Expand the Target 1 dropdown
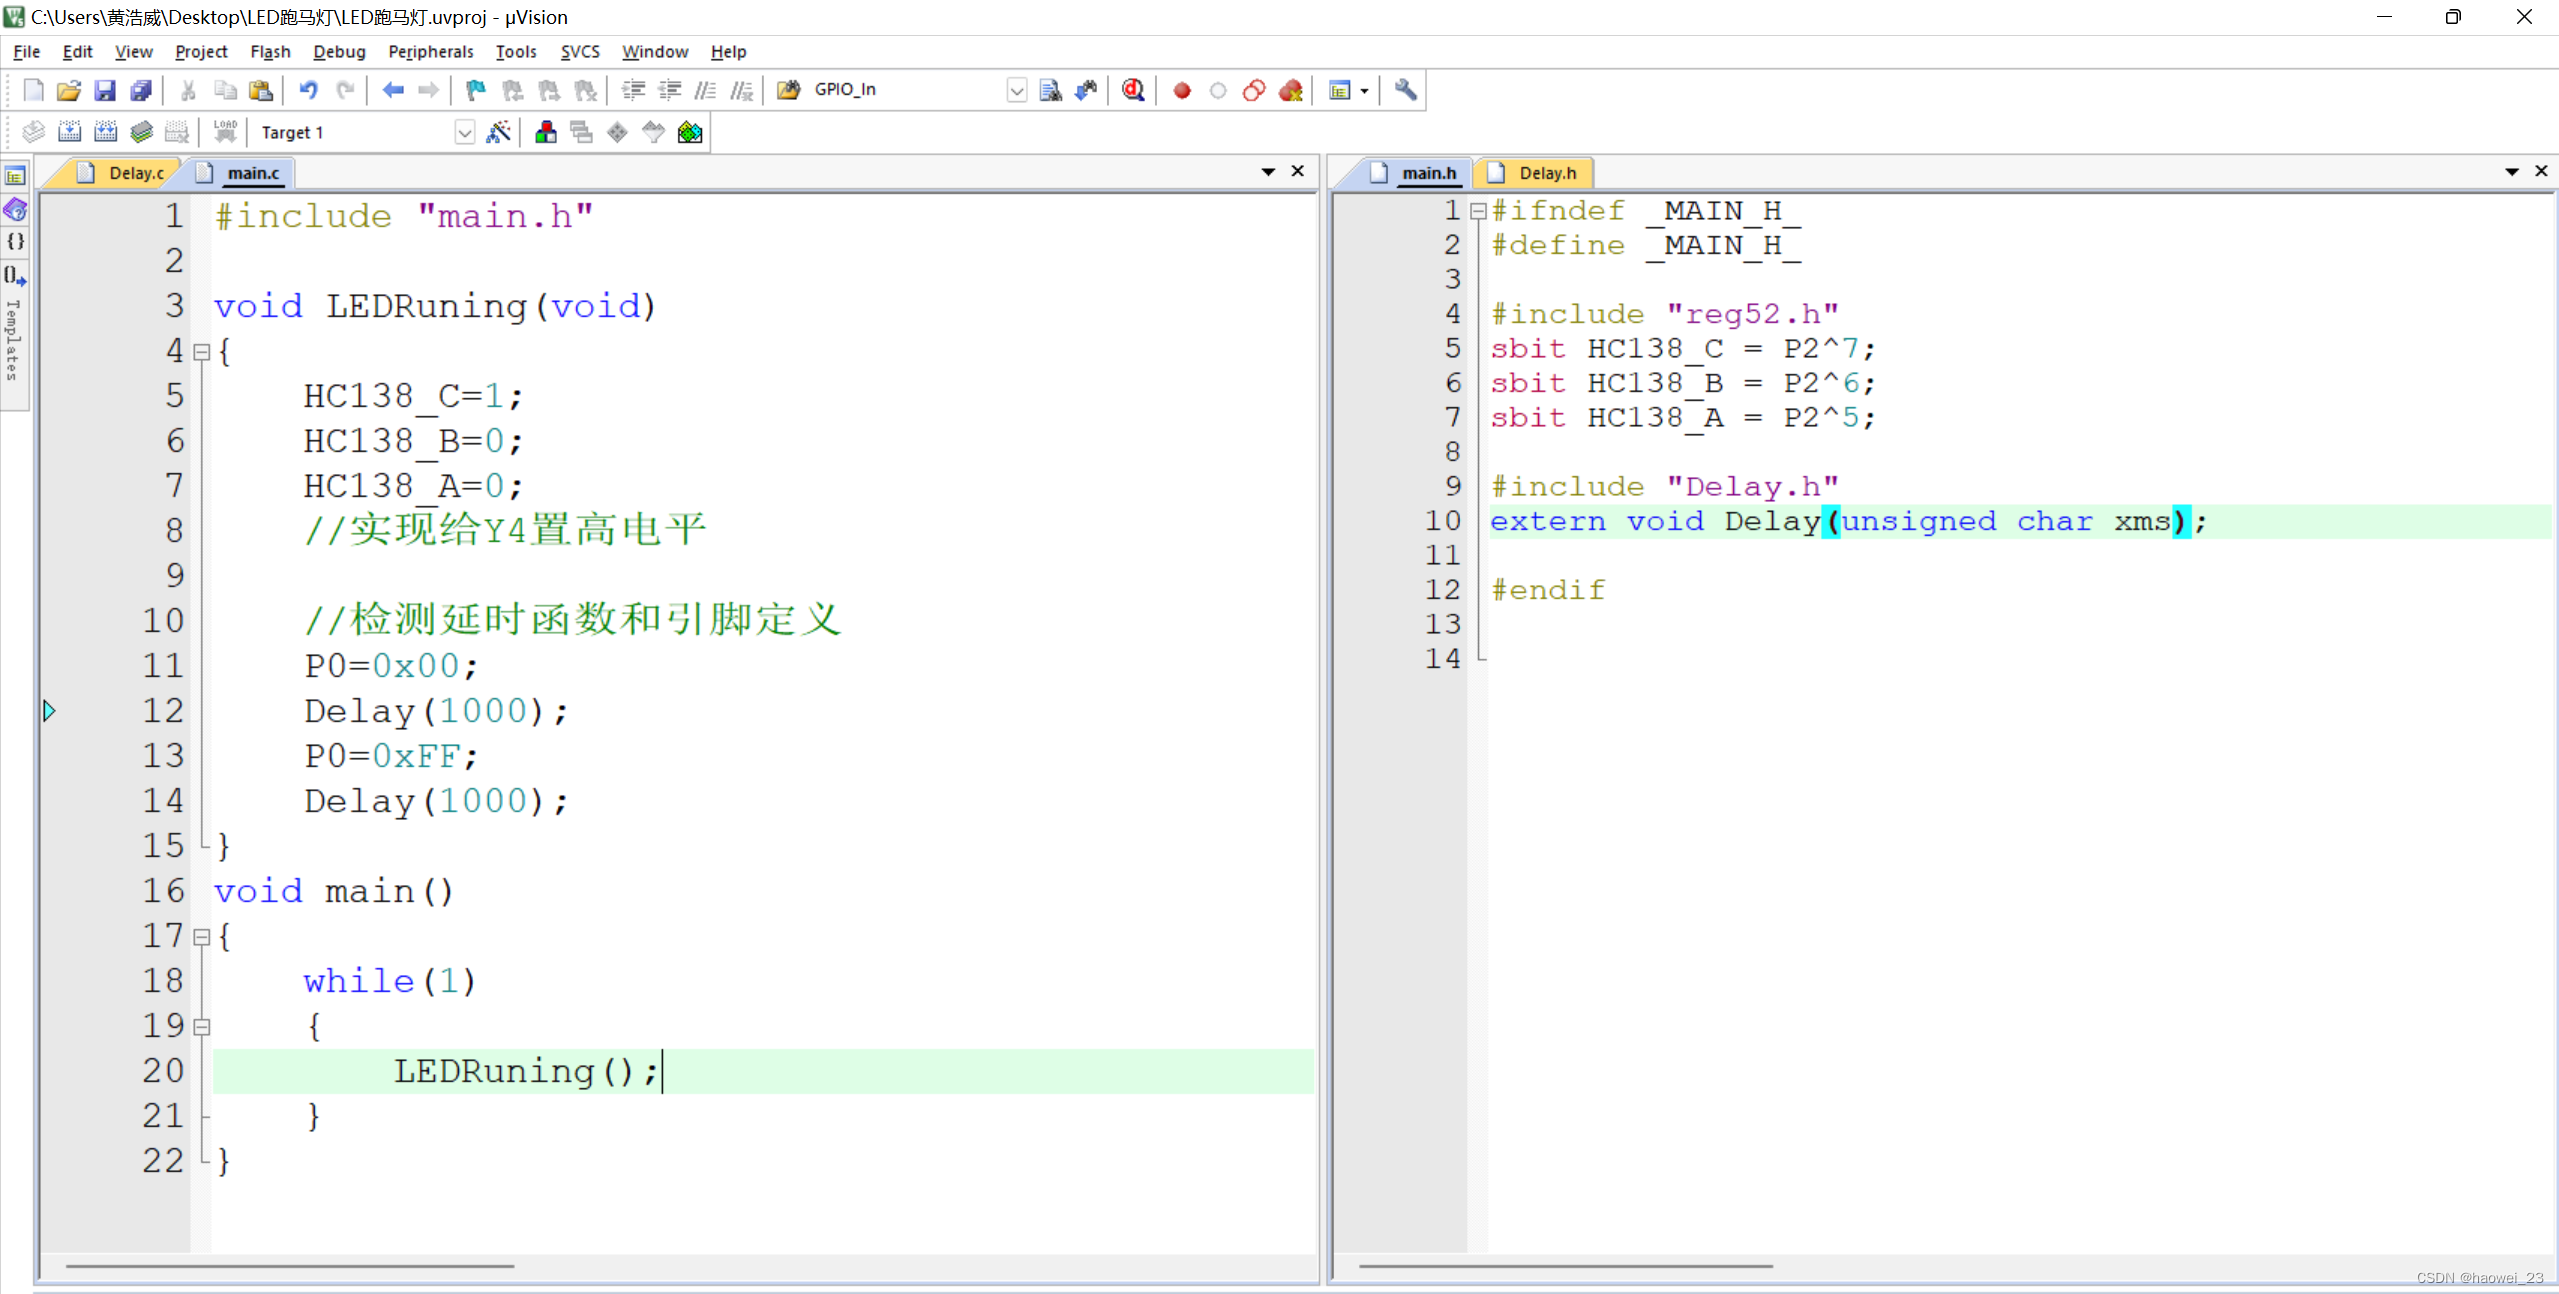The width and height of the screenshot is (2559, 1294). (x=464, y=132)
